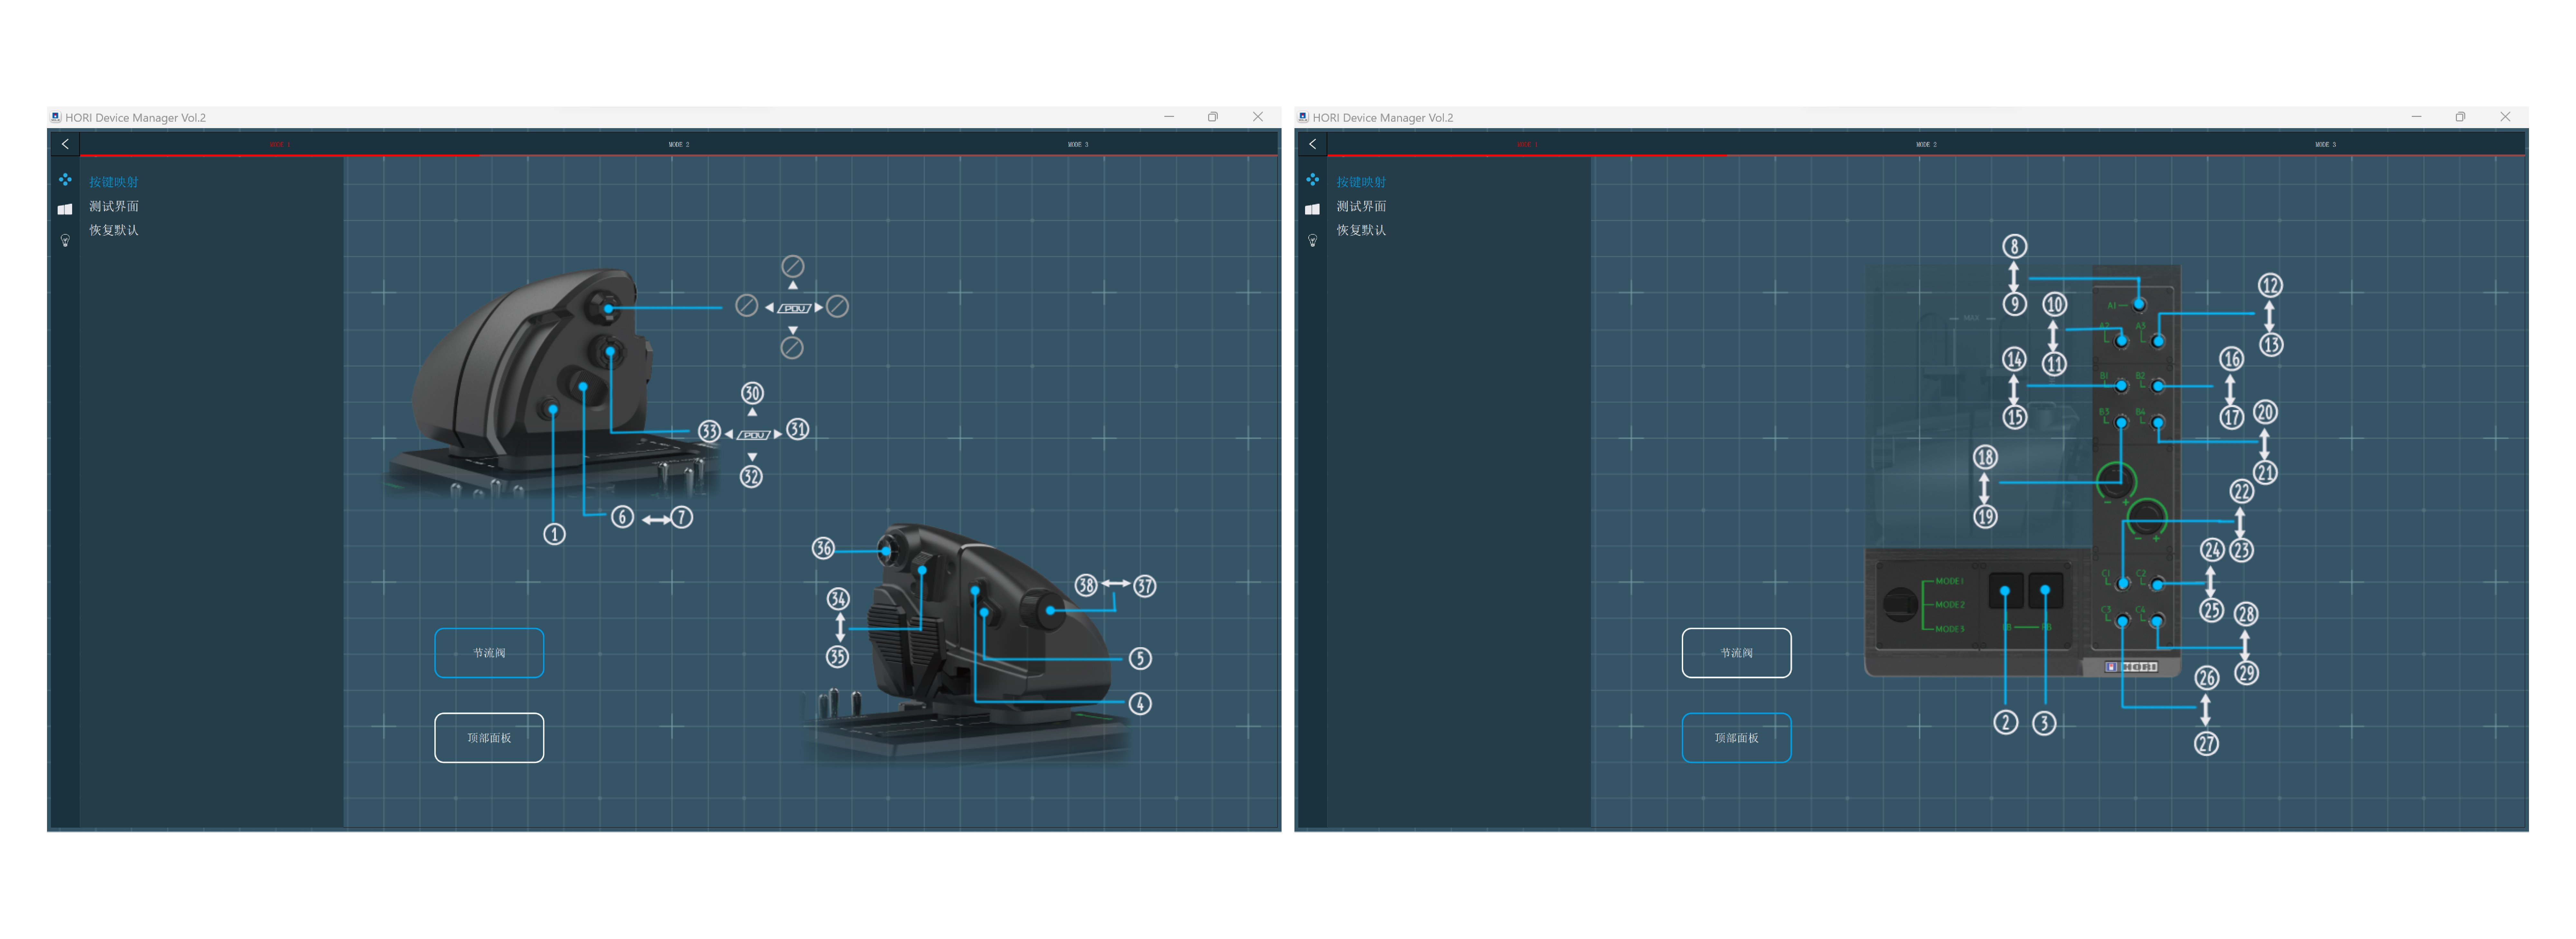
Task: Switch to MODE 3 tab in left window
Action: click(1078, 144)
